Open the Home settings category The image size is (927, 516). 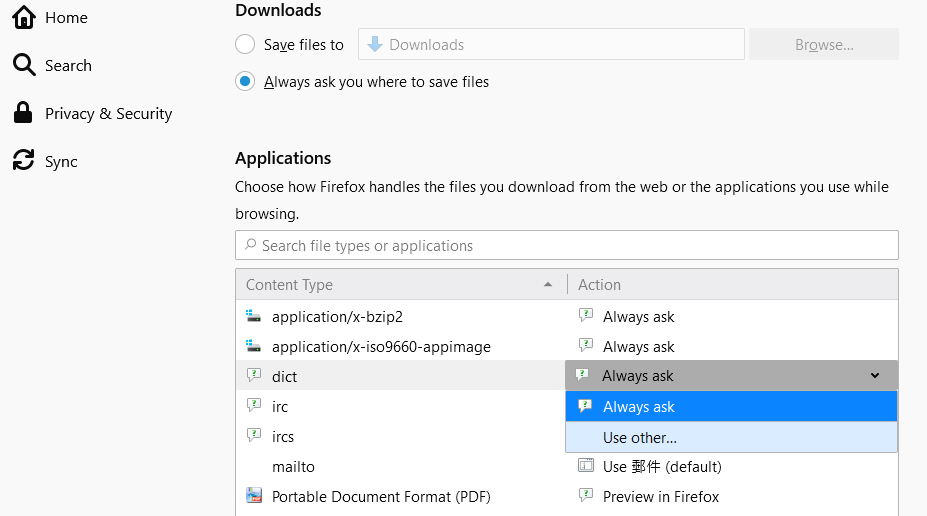(50, 17)
